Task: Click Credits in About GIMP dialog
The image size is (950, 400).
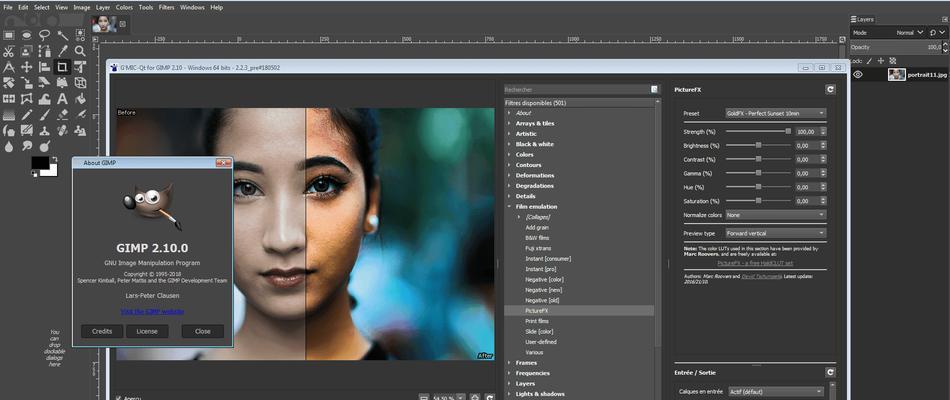Action: pos(102,332)
